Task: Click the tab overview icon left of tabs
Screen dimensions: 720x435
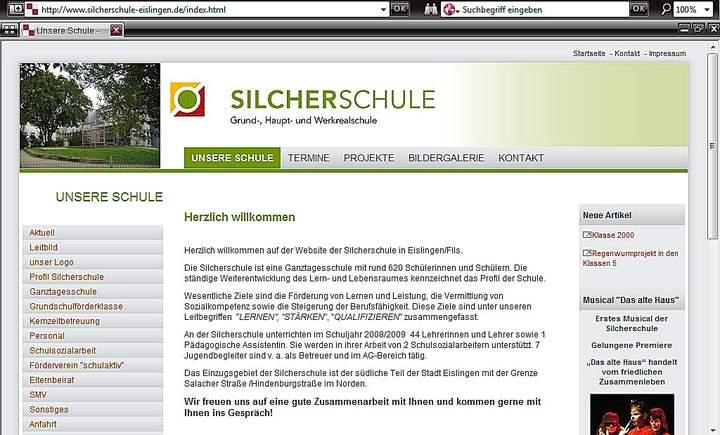Action: click(x=9, y=30)
